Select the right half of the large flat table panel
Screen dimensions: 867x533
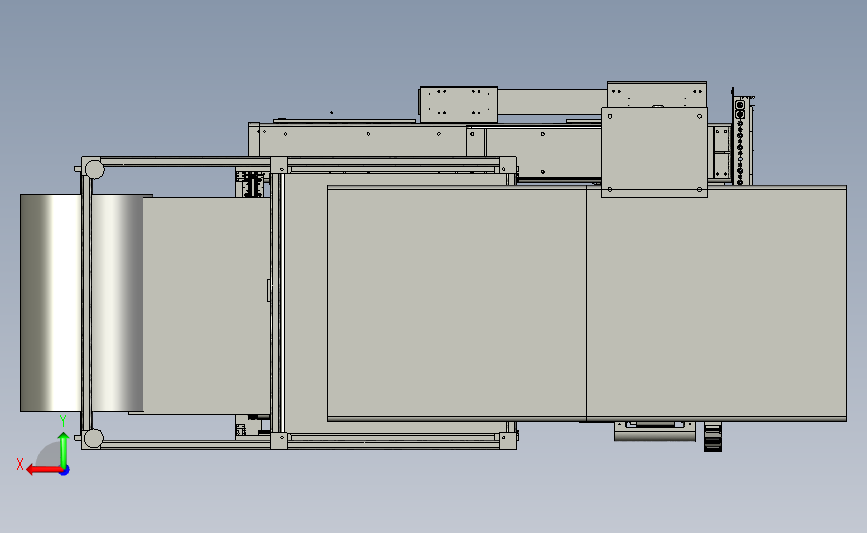click(717, 304)
